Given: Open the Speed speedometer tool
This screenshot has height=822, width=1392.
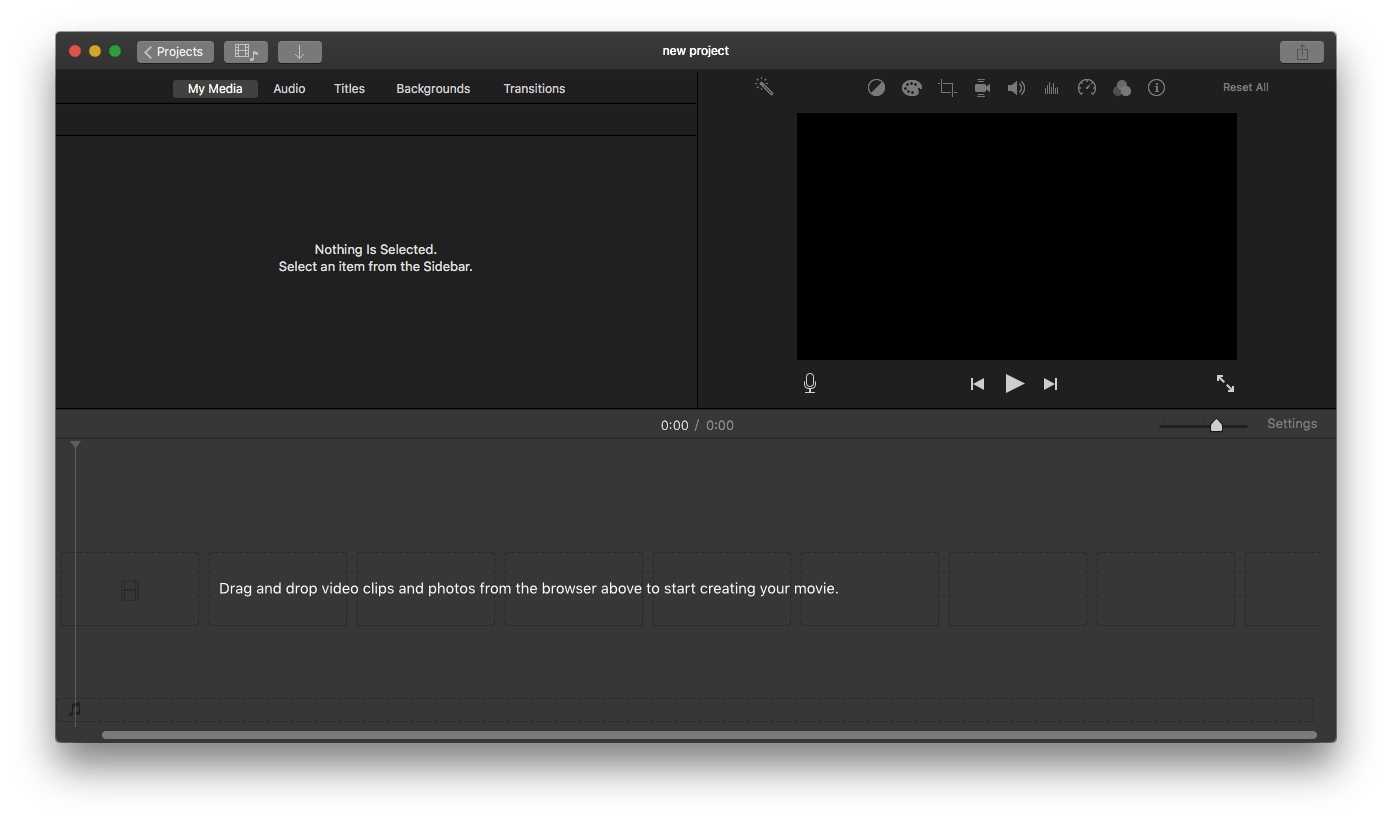Looking at the screenshot, I should pos(1087,88).
